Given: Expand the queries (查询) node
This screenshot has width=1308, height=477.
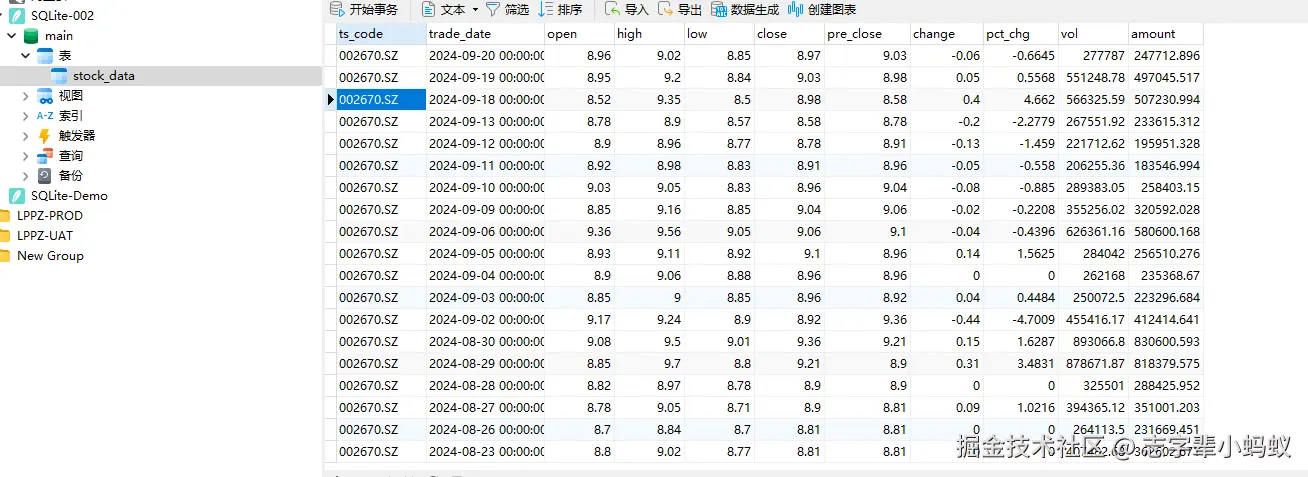Looking at the screenshot, I should [x=25, y=156].
